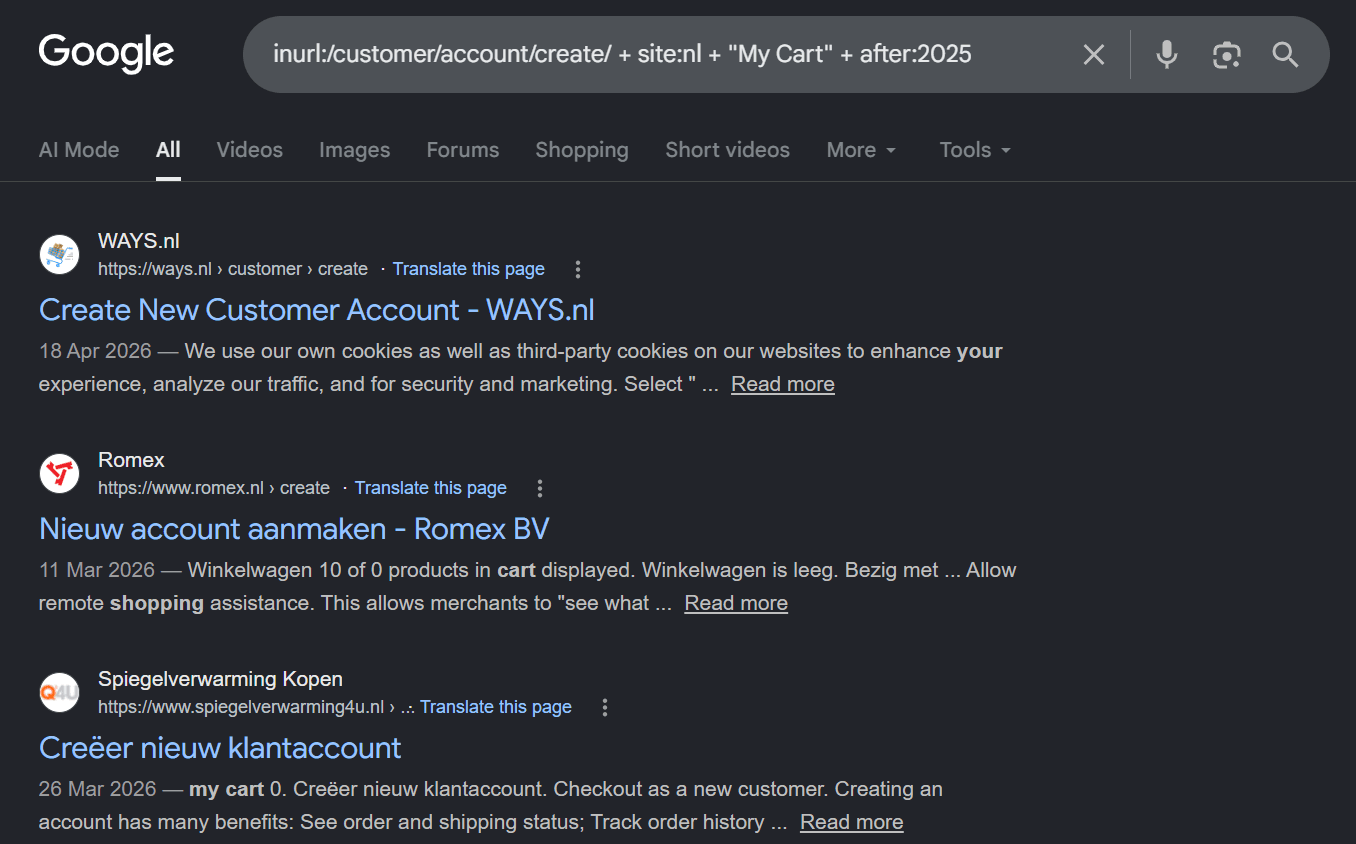Switch to Forums tab
The height and width of the screenshot is (844, 1356).
click(x=463, y=150)
